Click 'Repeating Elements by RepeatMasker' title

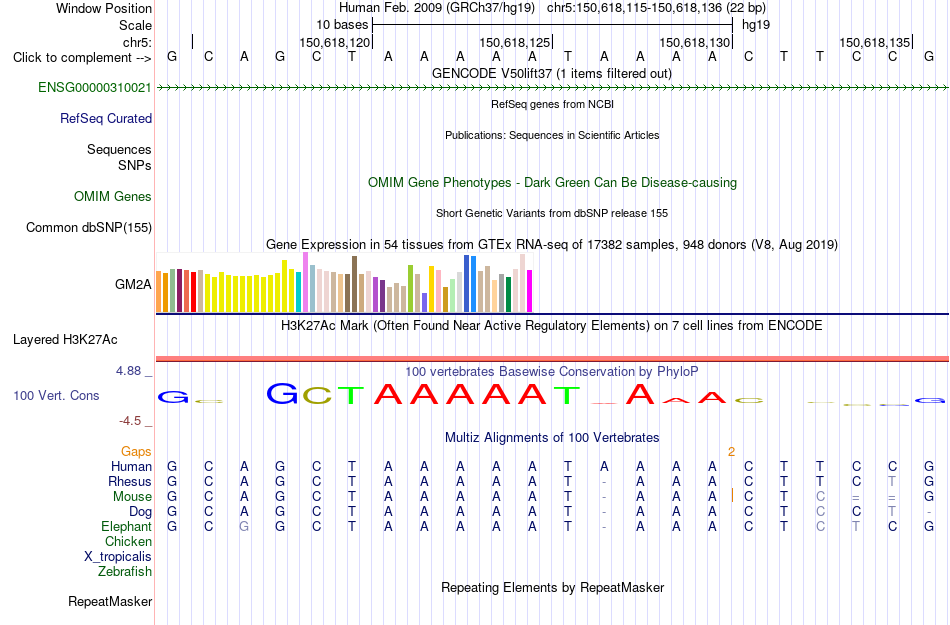(553, 588)
